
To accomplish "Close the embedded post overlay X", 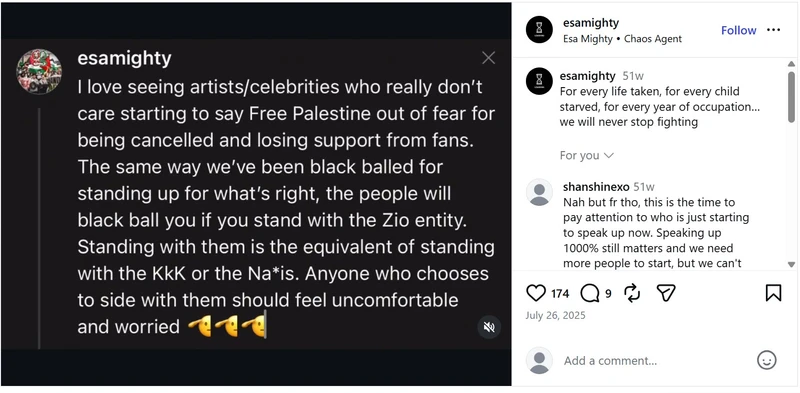I will click(488, 58).
